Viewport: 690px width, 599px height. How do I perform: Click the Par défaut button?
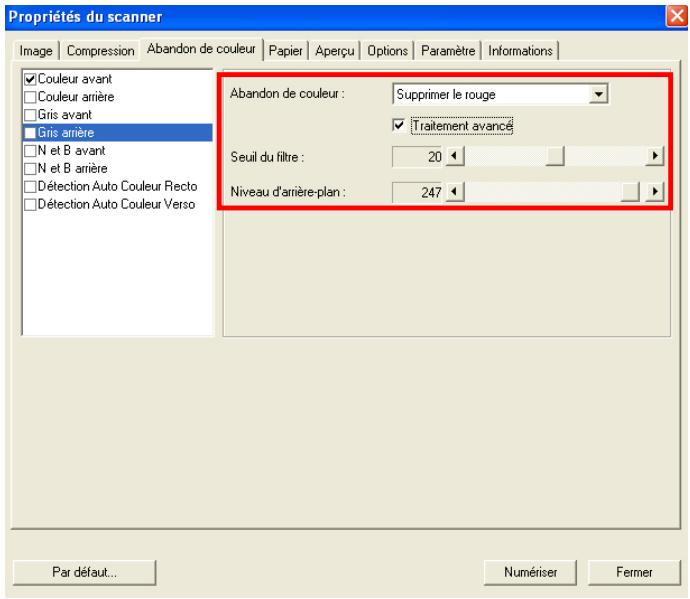click(x=84, y=571)
